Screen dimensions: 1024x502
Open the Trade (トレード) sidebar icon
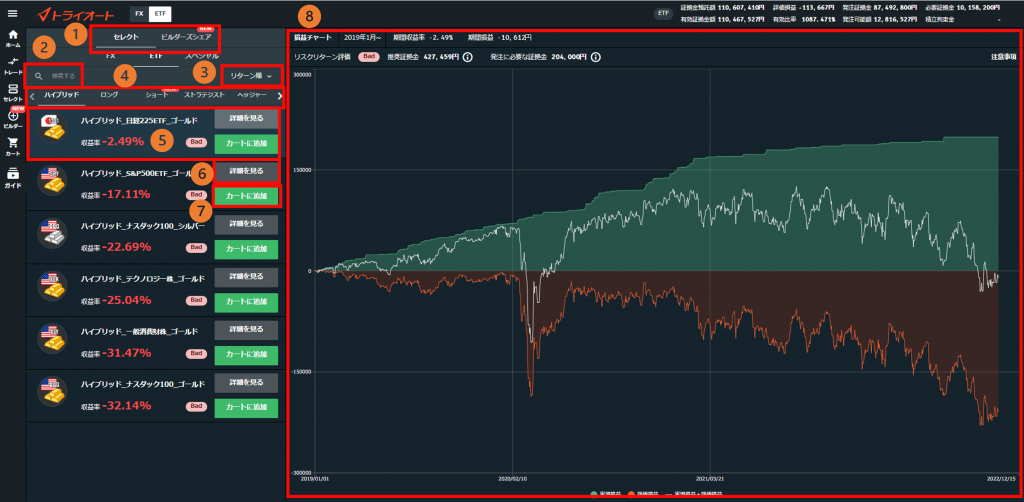pos(13,66)
